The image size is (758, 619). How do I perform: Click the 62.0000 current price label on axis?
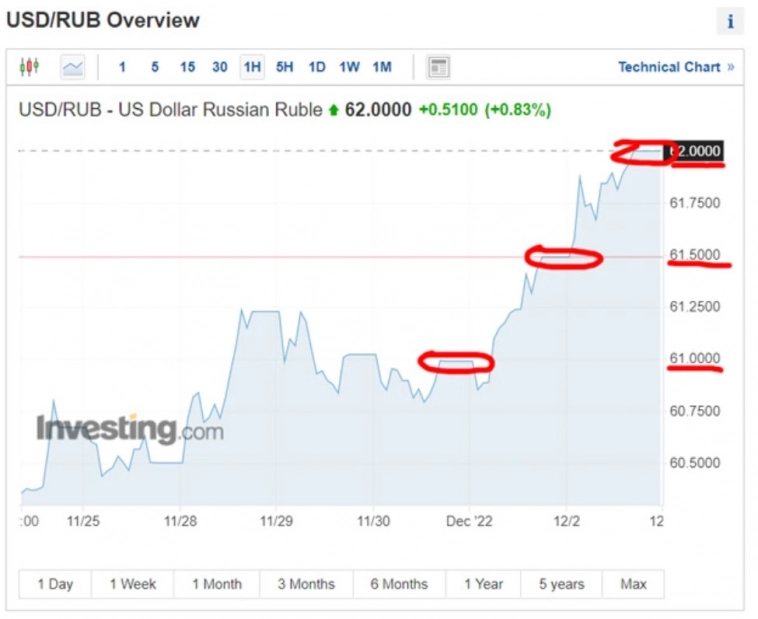(695, 151)
